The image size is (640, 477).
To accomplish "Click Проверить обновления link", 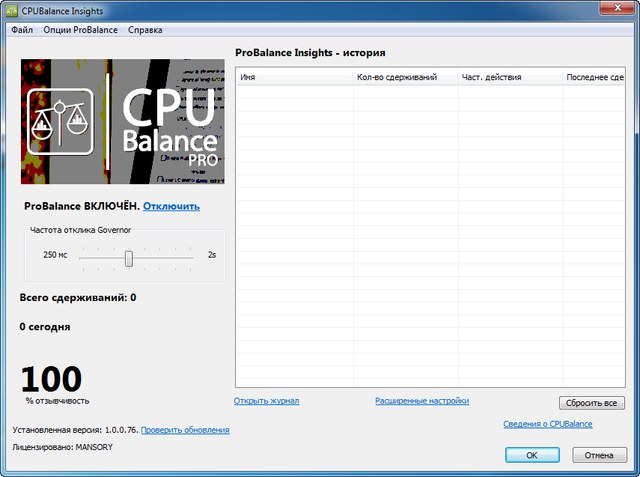I will click(185, 430).
